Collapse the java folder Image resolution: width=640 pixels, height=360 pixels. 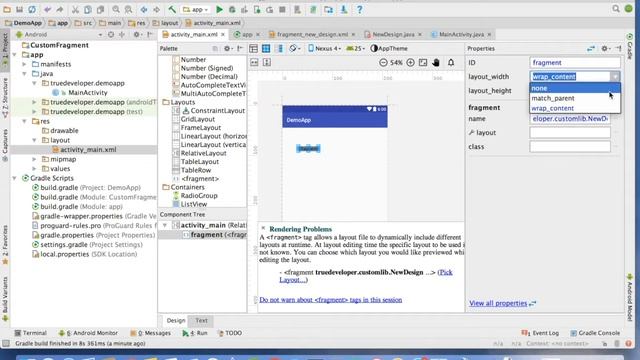click(24, 74)
